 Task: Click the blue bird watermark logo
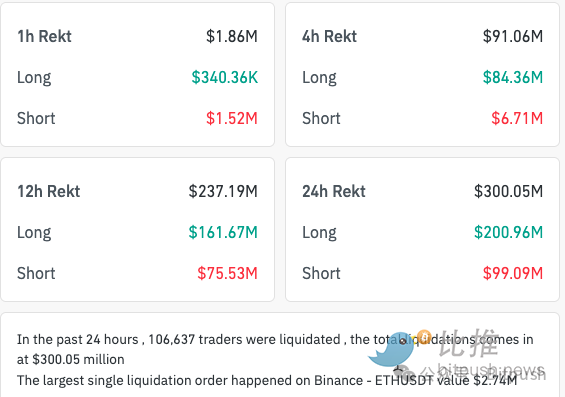click(391, 350)
